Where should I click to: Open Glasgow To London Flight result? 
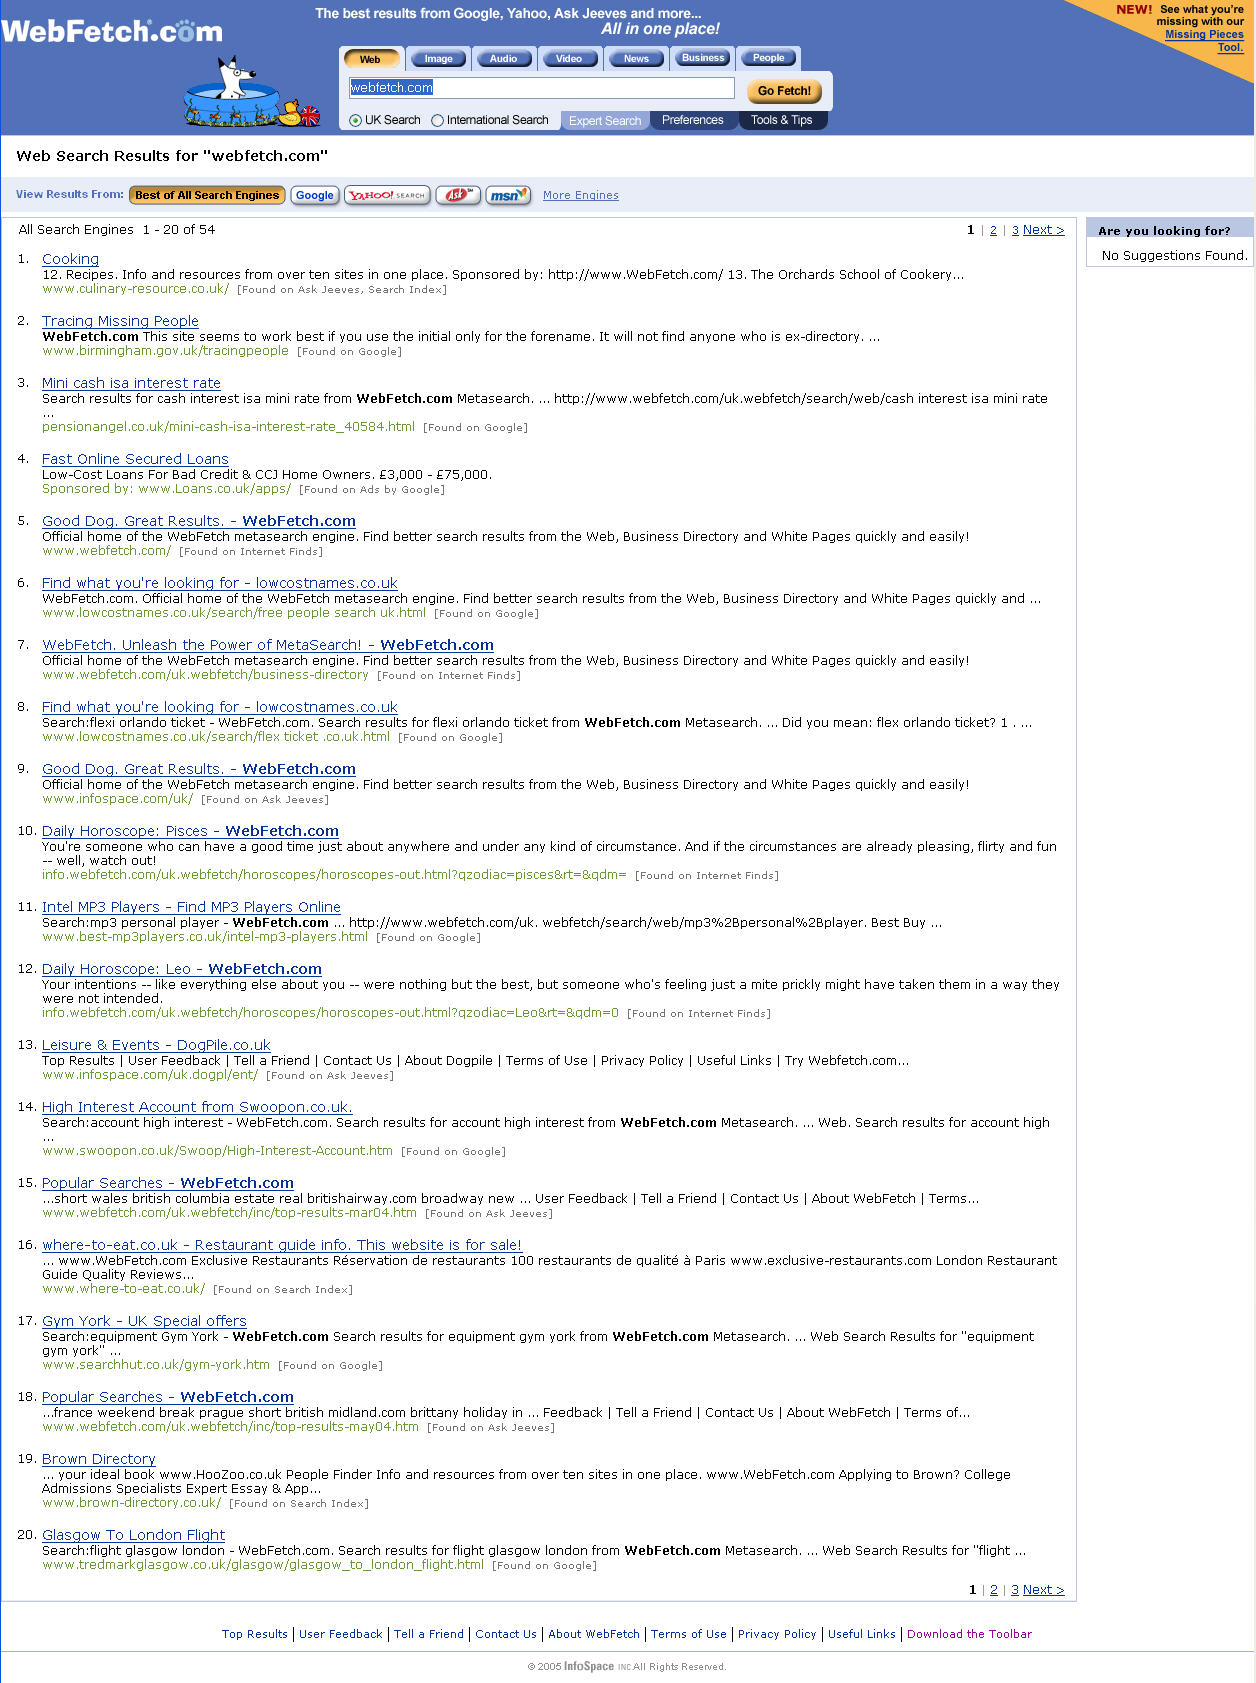coord(134,1535)
